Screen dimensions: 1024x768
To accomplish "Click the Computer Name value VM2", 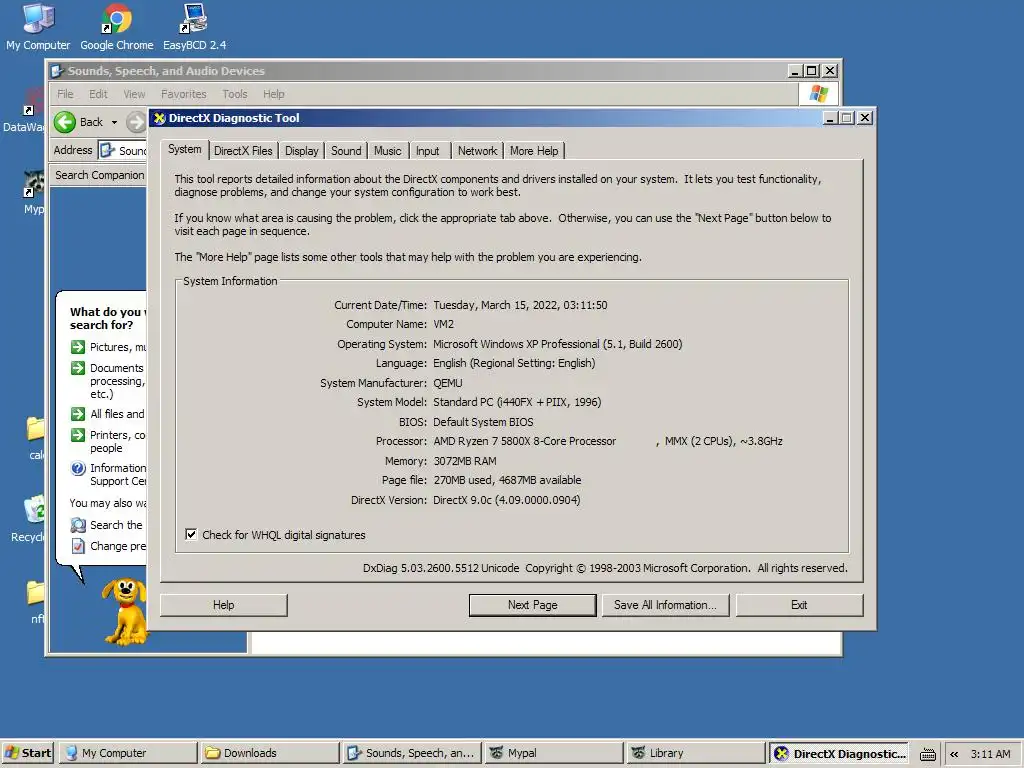I will point(443,324).
